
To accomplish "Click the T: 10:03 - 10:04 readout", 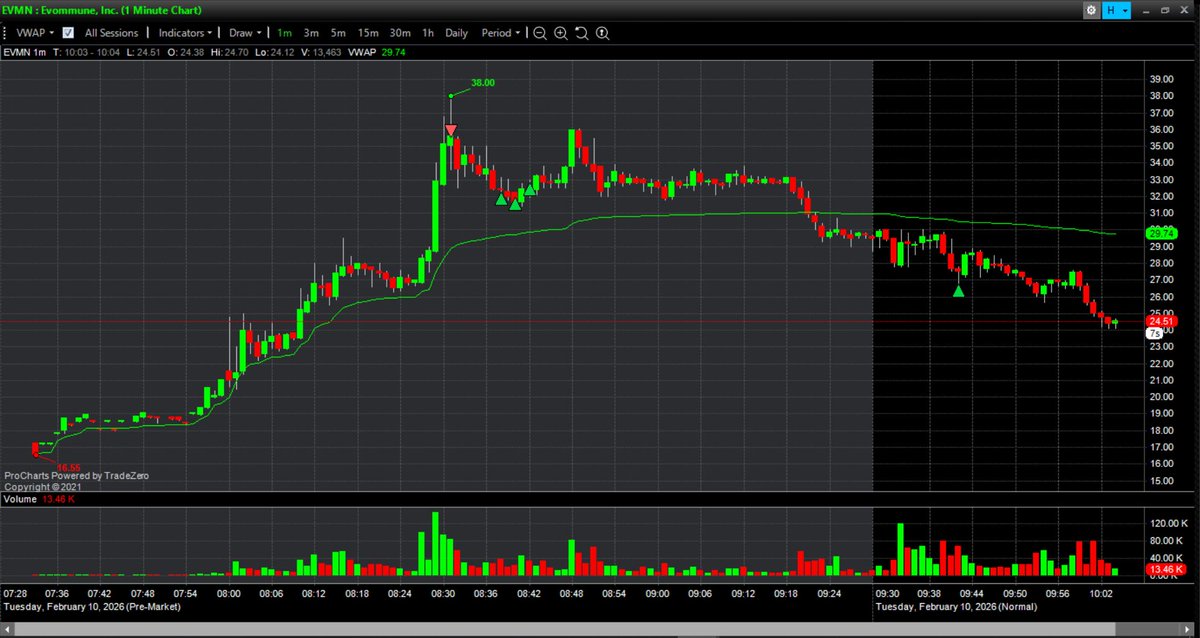I will click(86, 52).
